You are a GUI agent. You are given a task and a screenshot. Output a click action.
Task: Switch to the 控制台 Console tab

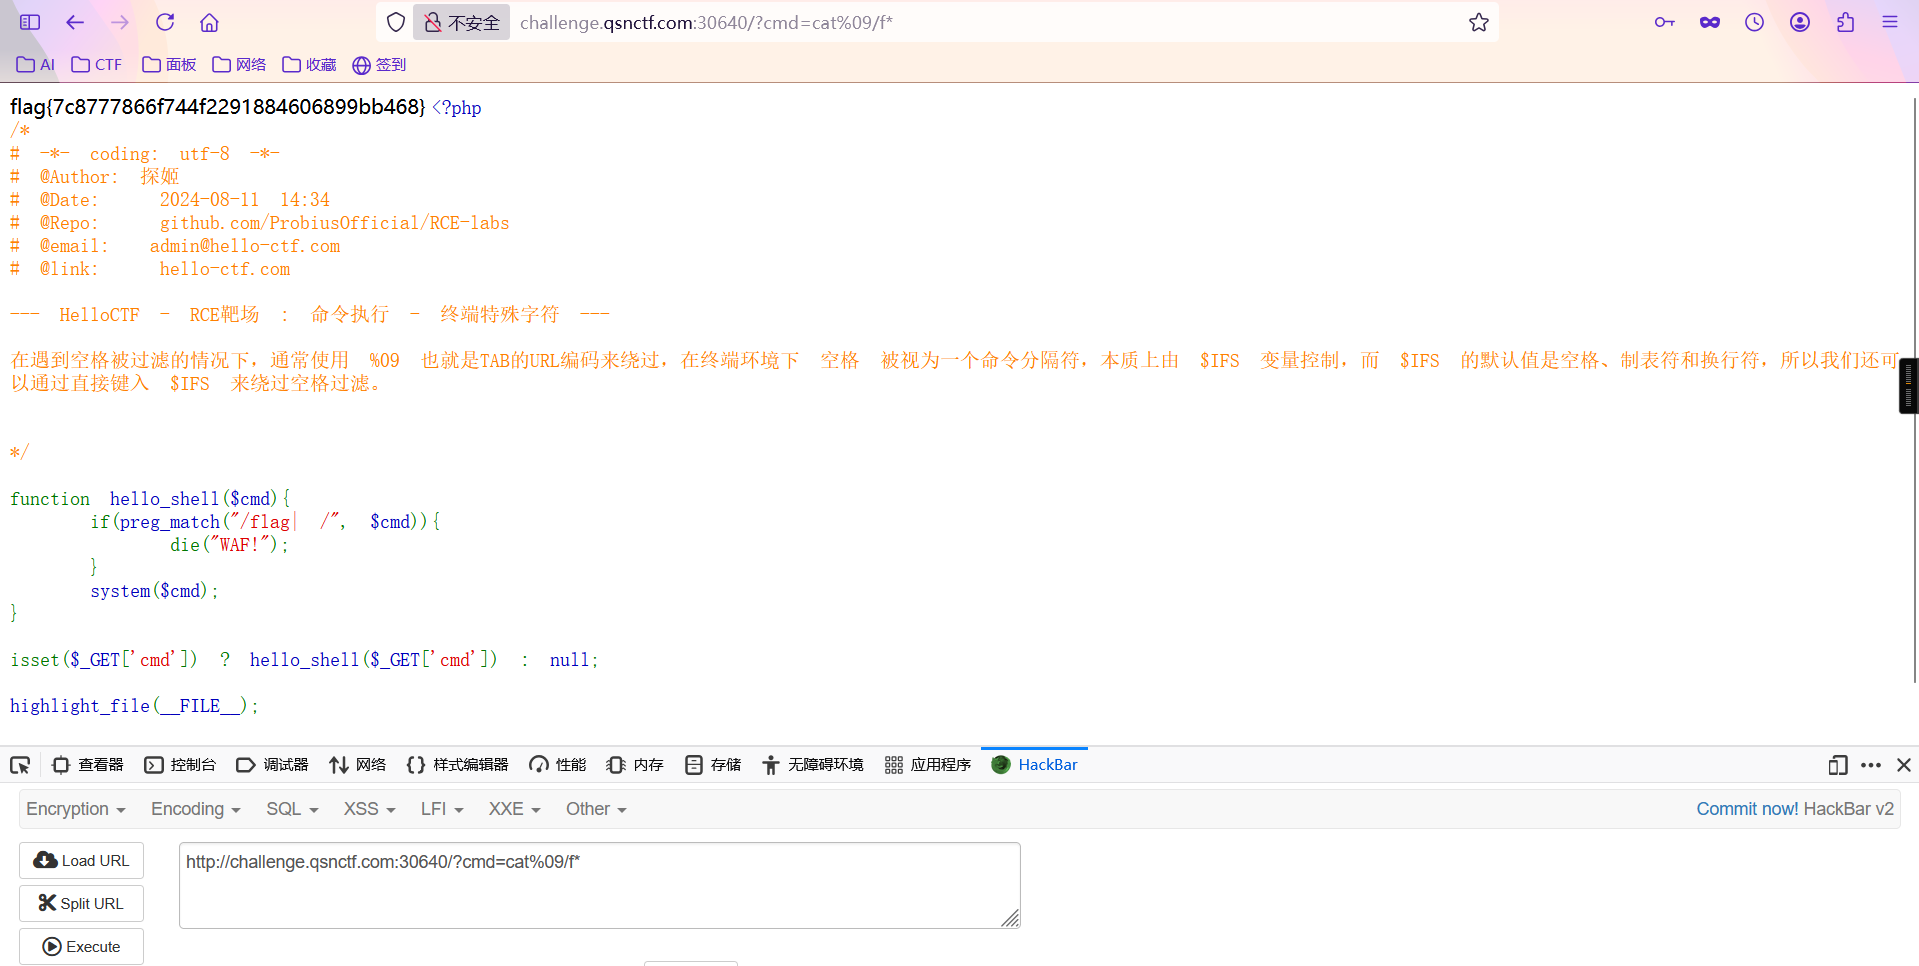coord(180,764)
